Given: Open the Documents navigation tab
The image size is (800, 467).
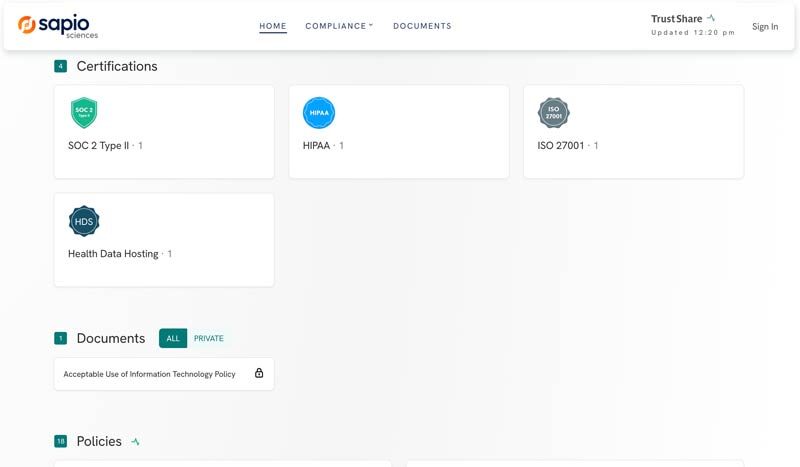Looking at the screenshot, I should (422, 26).
